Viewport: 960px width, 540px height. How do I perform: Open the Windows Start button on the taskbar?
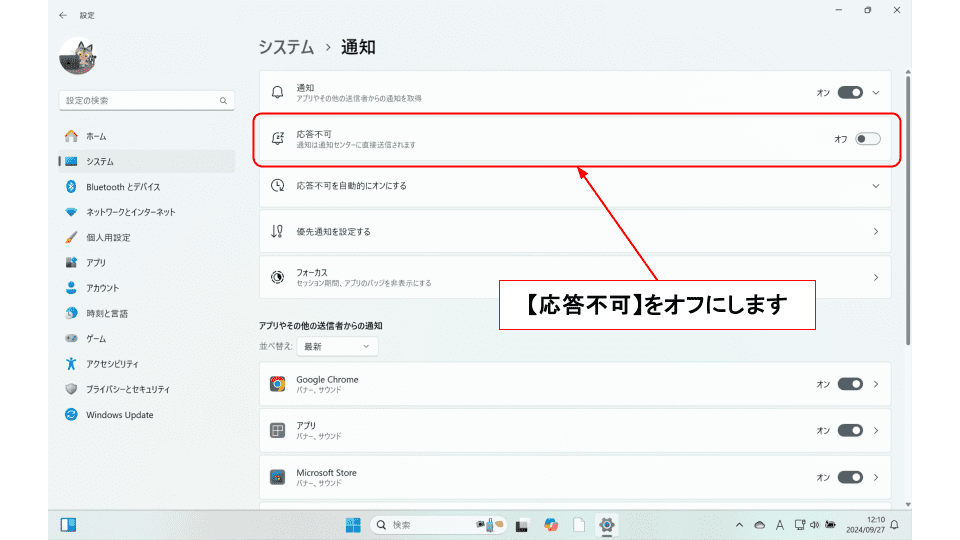[353, 525]
